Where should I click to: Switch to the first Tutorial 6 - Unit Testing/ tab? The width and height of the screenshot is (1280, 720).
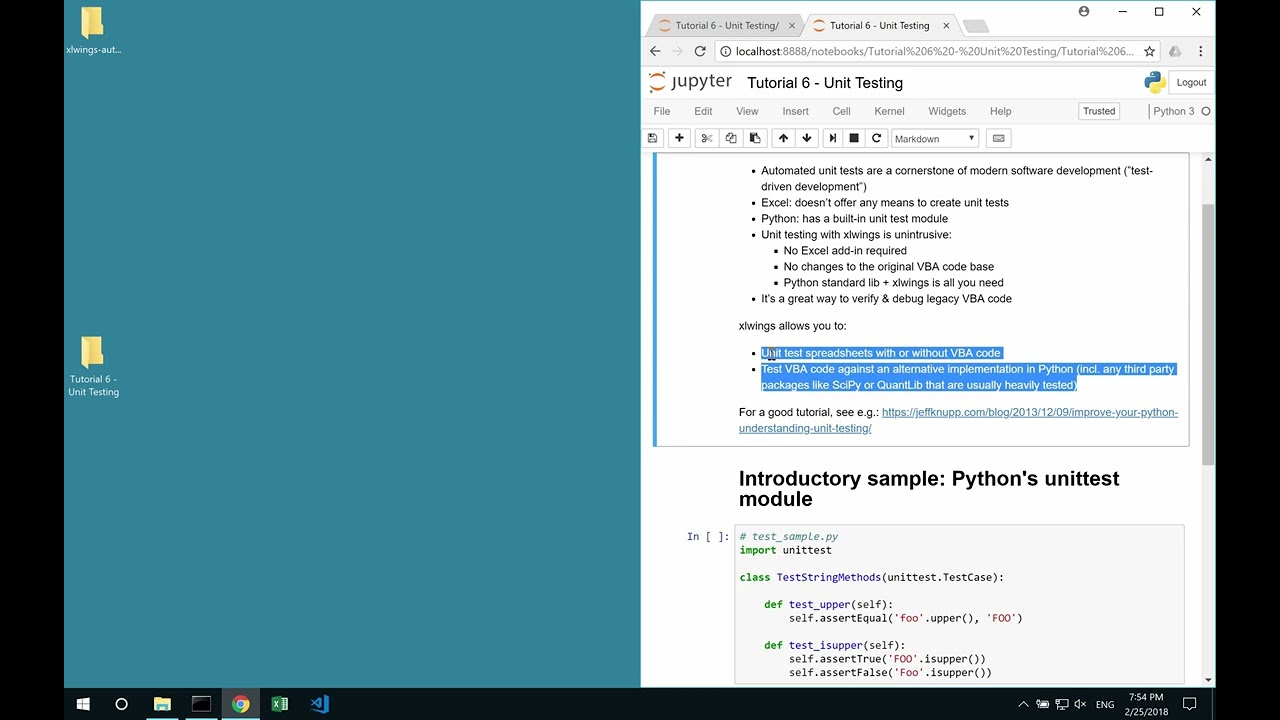tap(726, 25)
